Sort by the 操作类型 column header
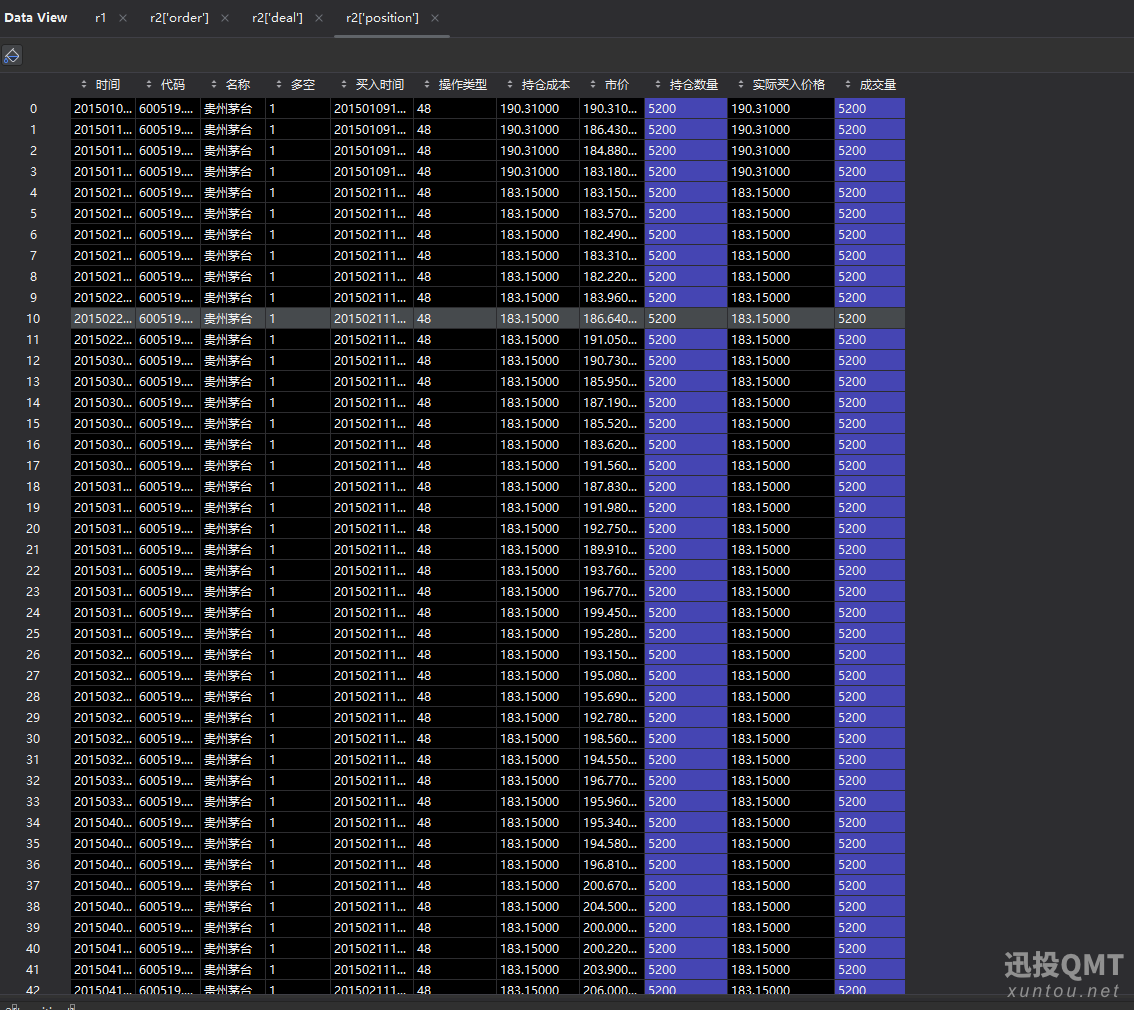Screen dimensions: 1134x1010 coord(463,85)
